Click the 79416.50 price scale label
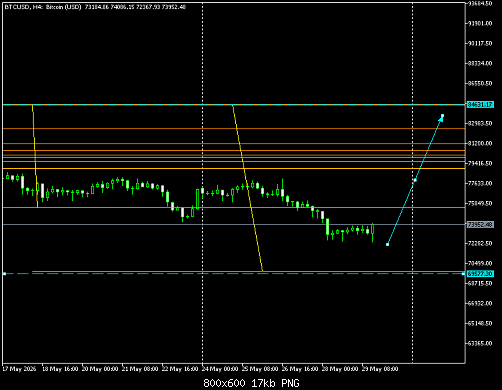Image resolution: width=502 pixels, height=390 pixels. [480, 163]
